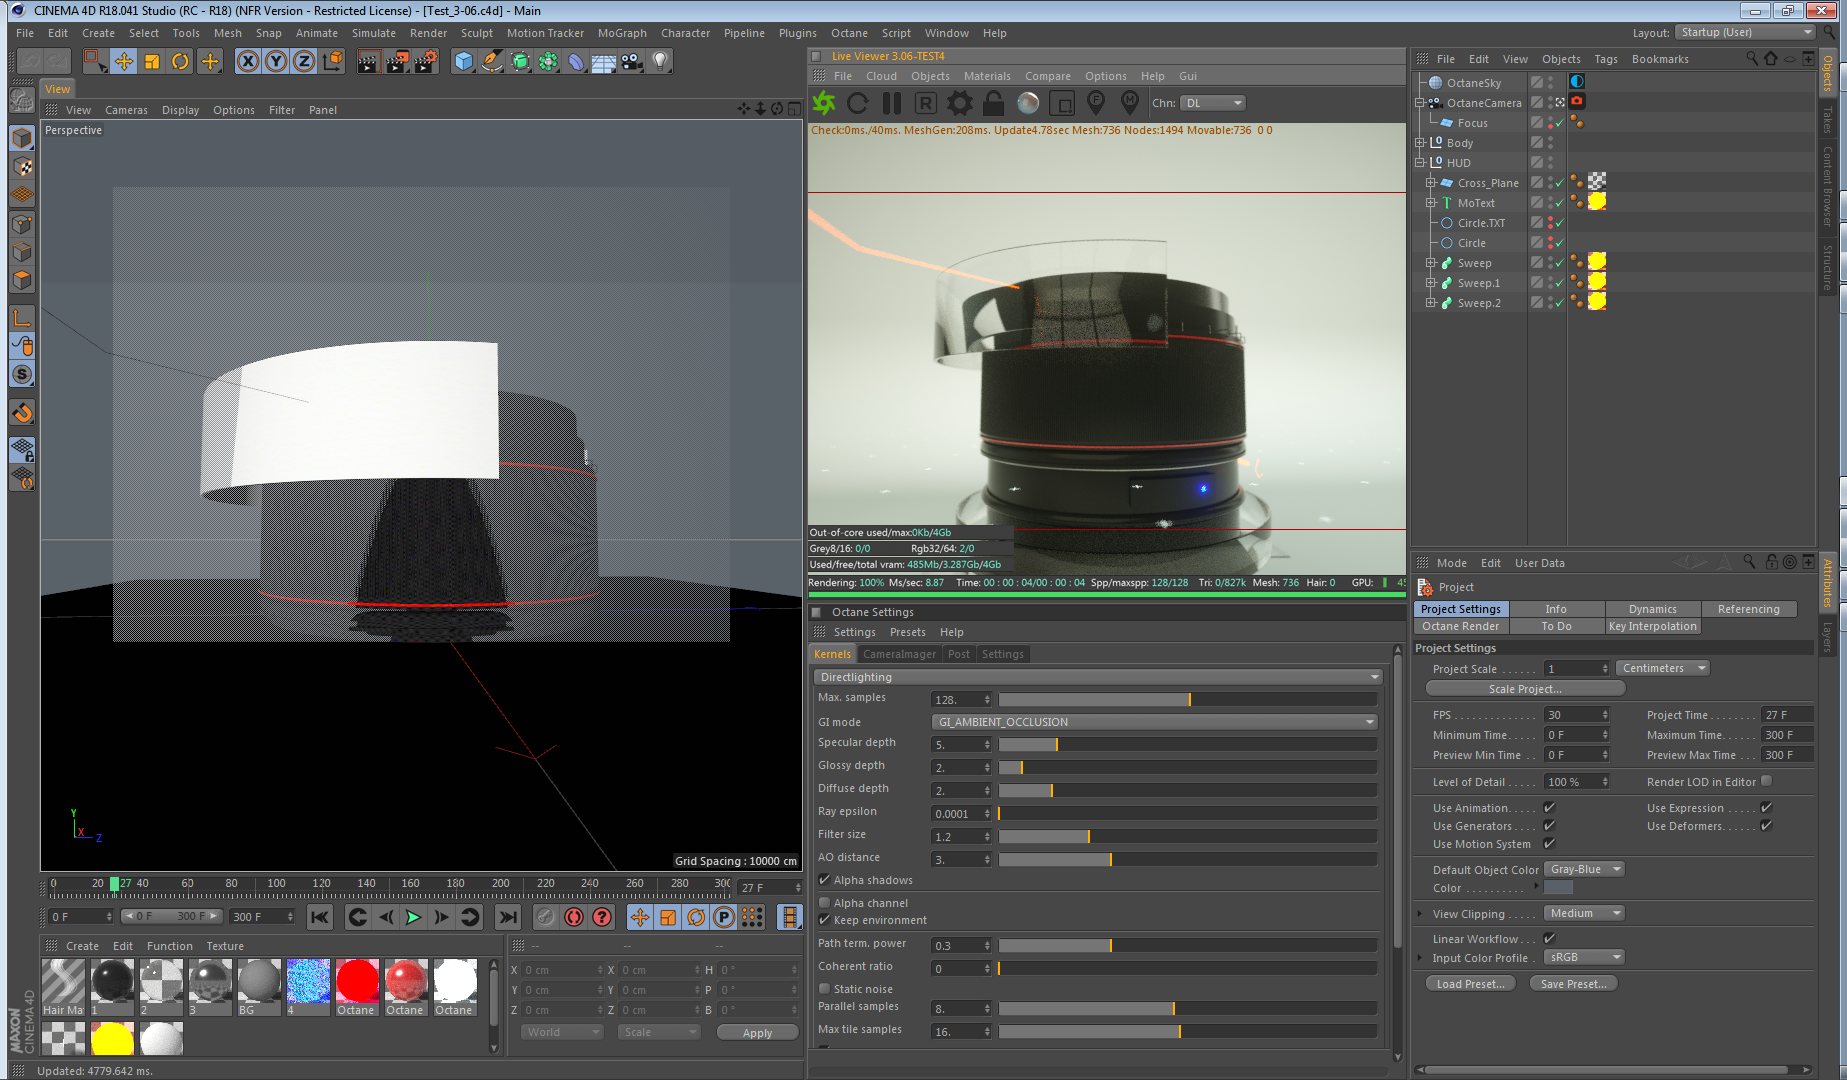Enable the Alpha channel checkbox
Viewport: 1847px width, 1080px height.
click(x=825, y=903)
